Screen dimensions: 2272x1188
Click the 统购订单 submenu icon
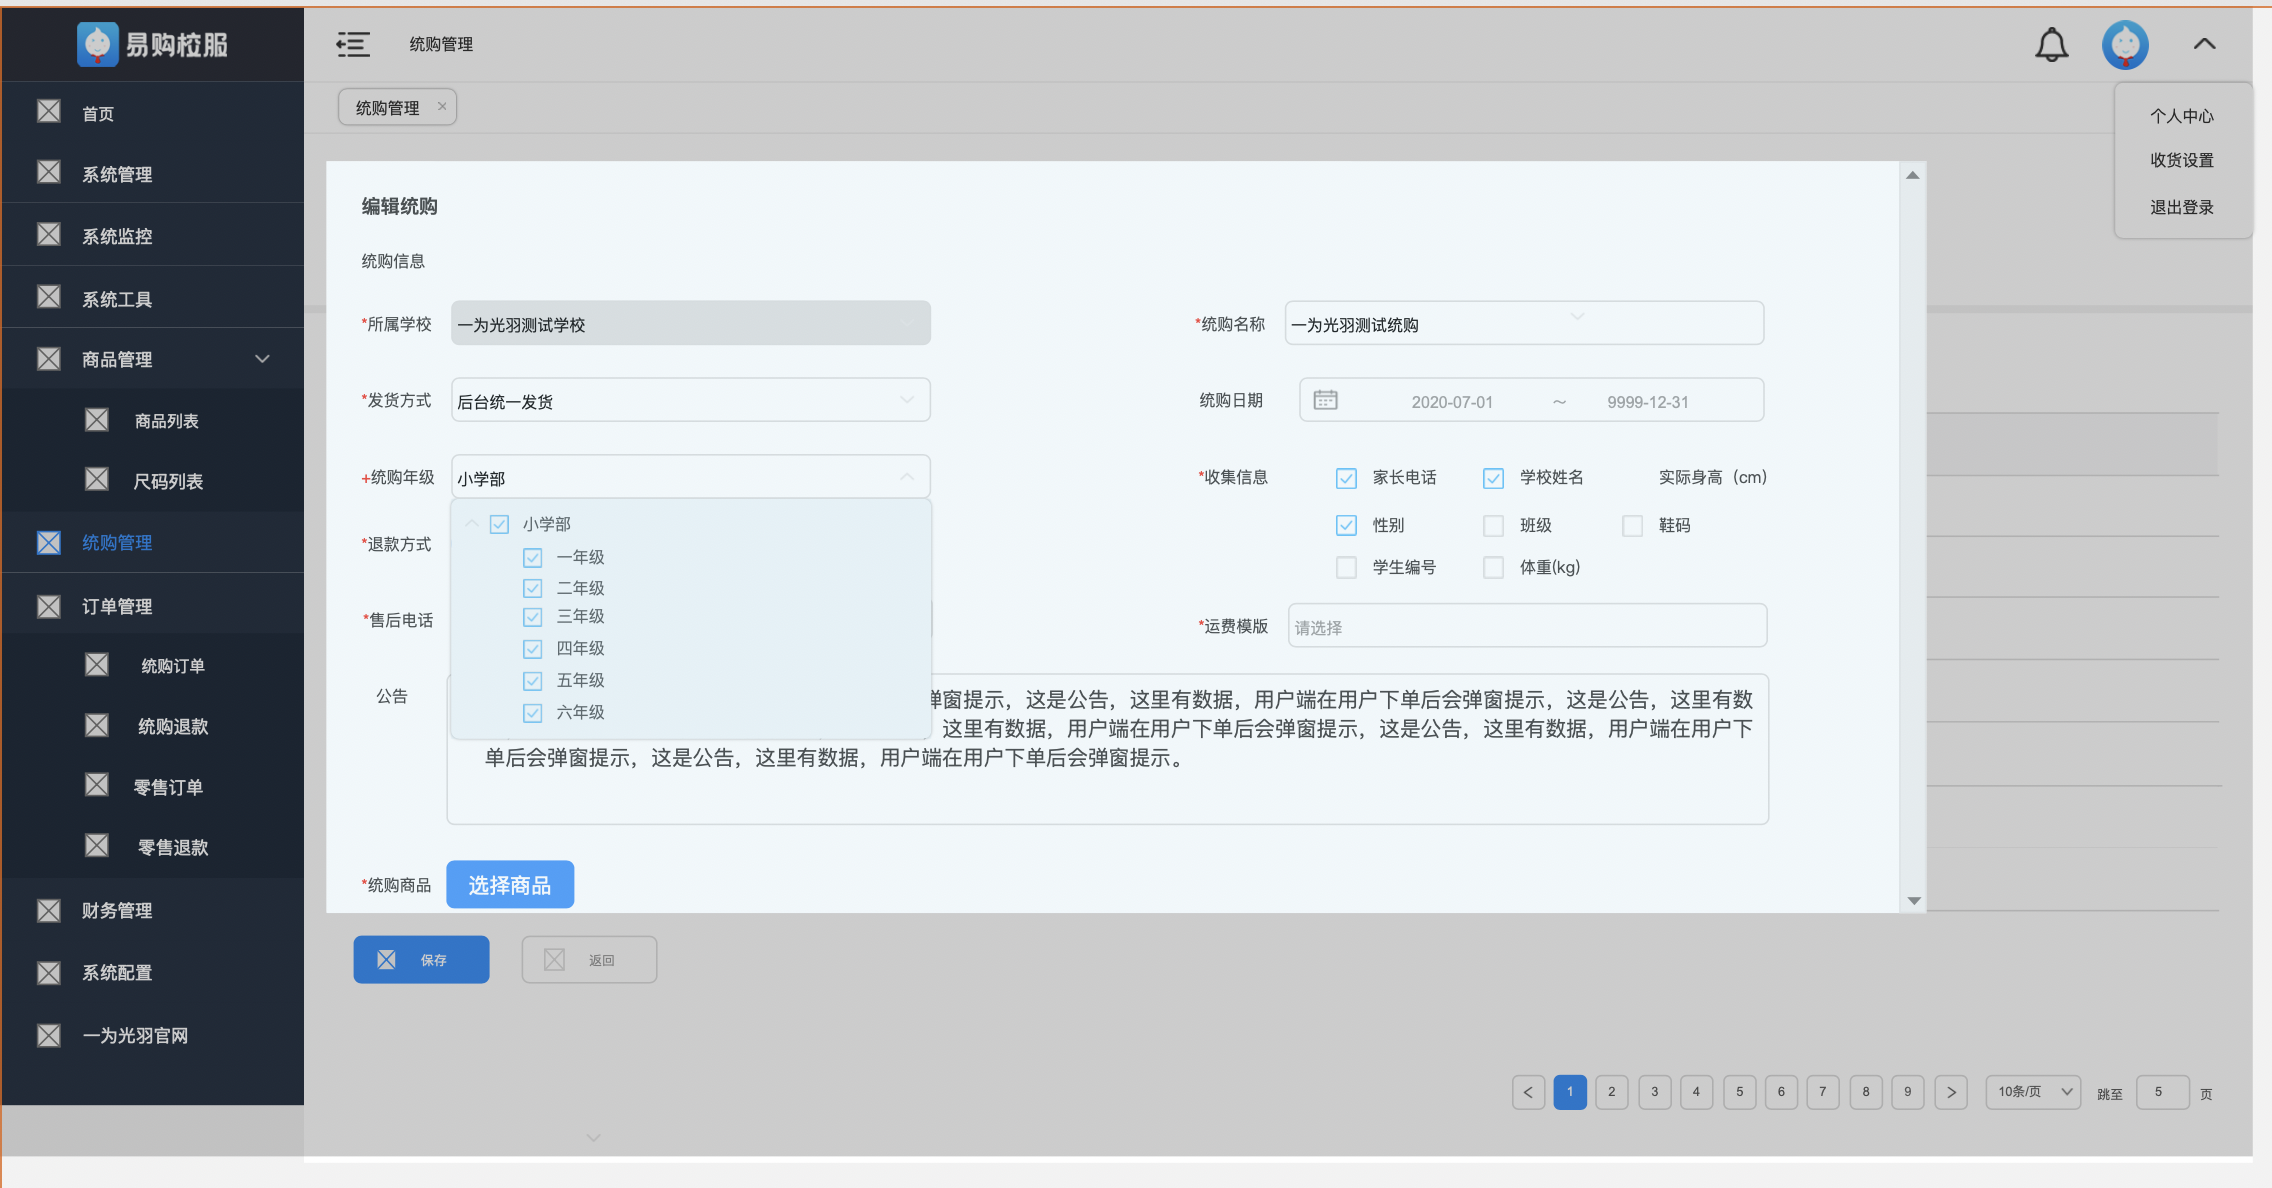point(97,665)
